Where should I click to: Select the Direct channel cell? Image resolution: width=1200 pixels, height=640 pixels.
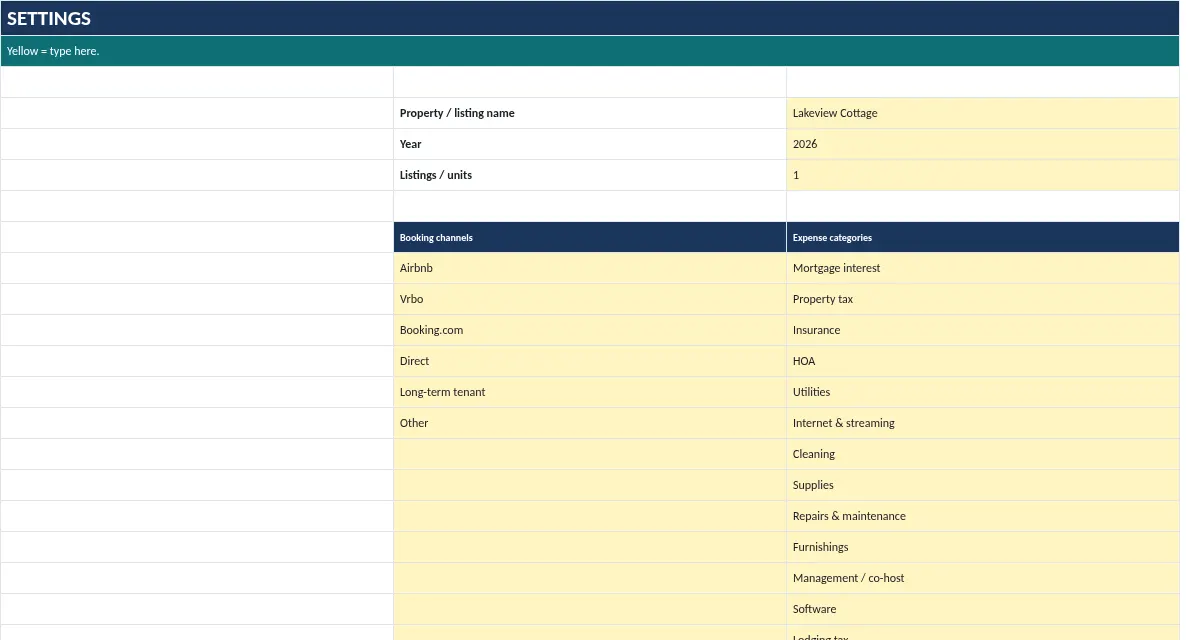click(590, 361)
